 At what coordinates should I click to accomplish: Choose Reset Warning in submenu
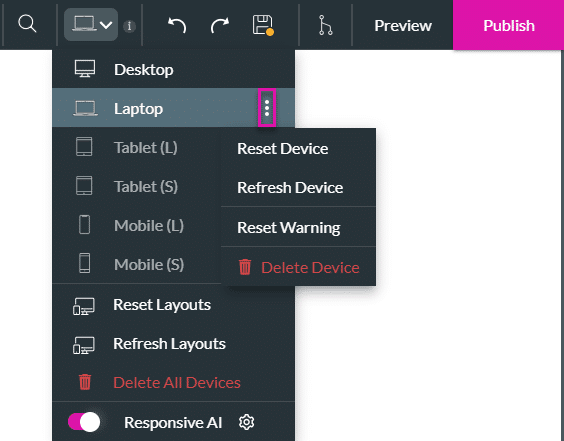click(299, 227)
